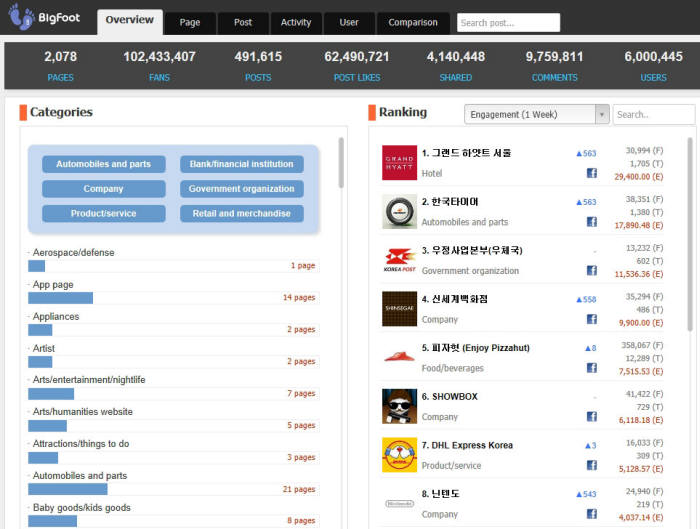
Task: Open Facebook icon in Government organization ranking row
Action: [x=592, y=271]
